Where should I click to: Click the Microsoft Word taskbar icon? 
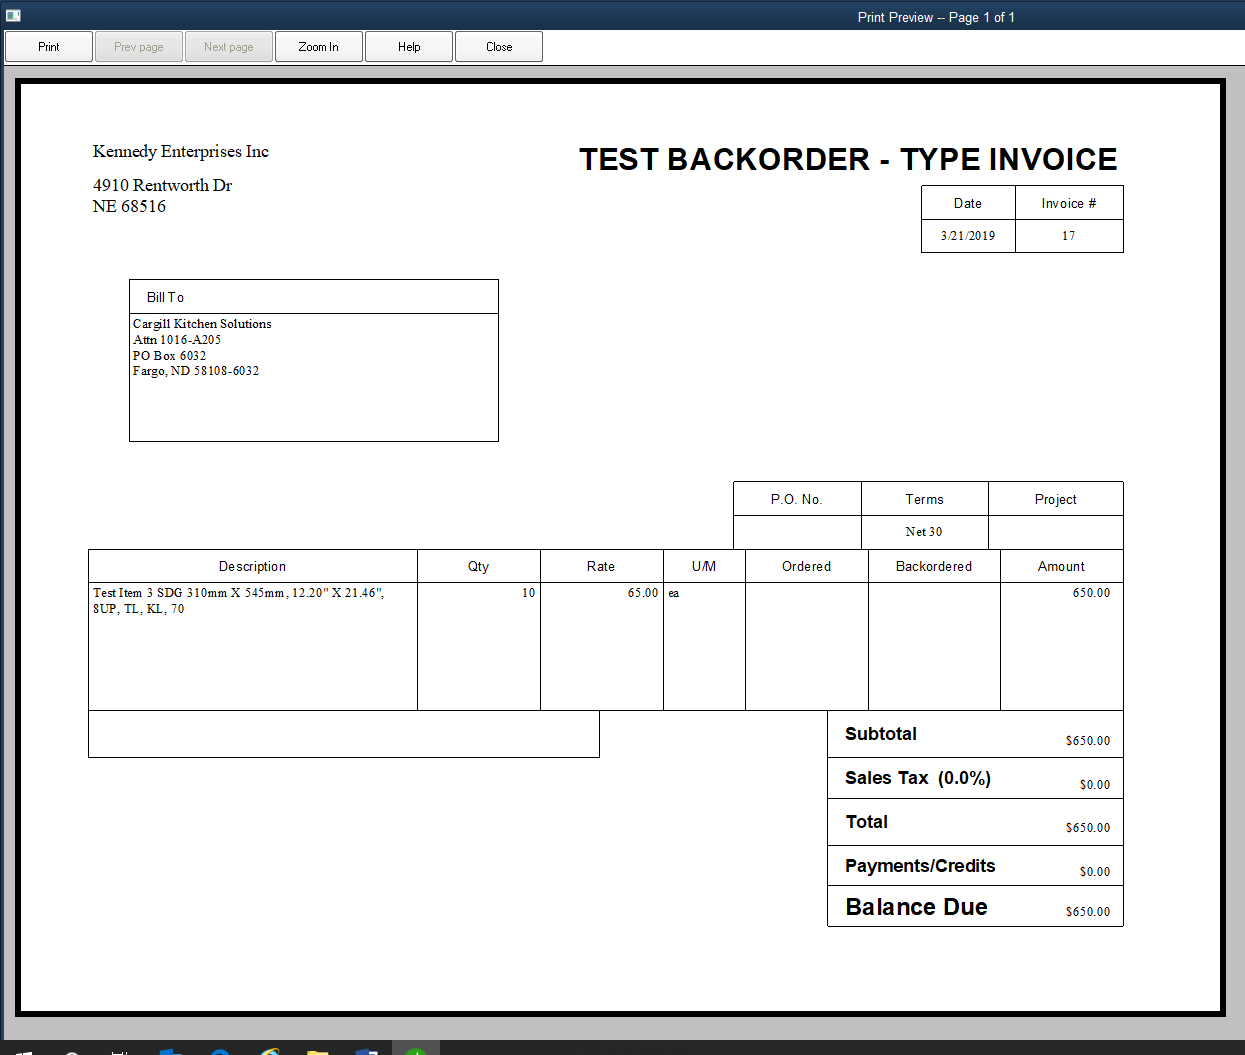[x=366, y=1050]
